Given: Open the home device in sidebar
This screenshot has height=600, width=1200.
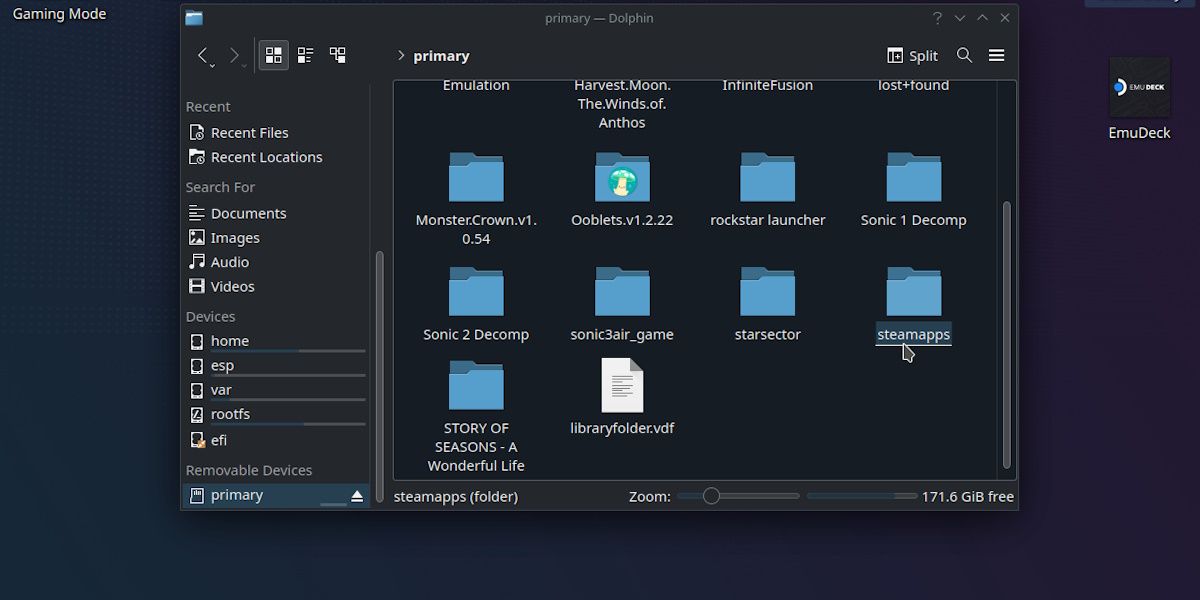Looking at the screenshot, I should [x=229, y=340].
